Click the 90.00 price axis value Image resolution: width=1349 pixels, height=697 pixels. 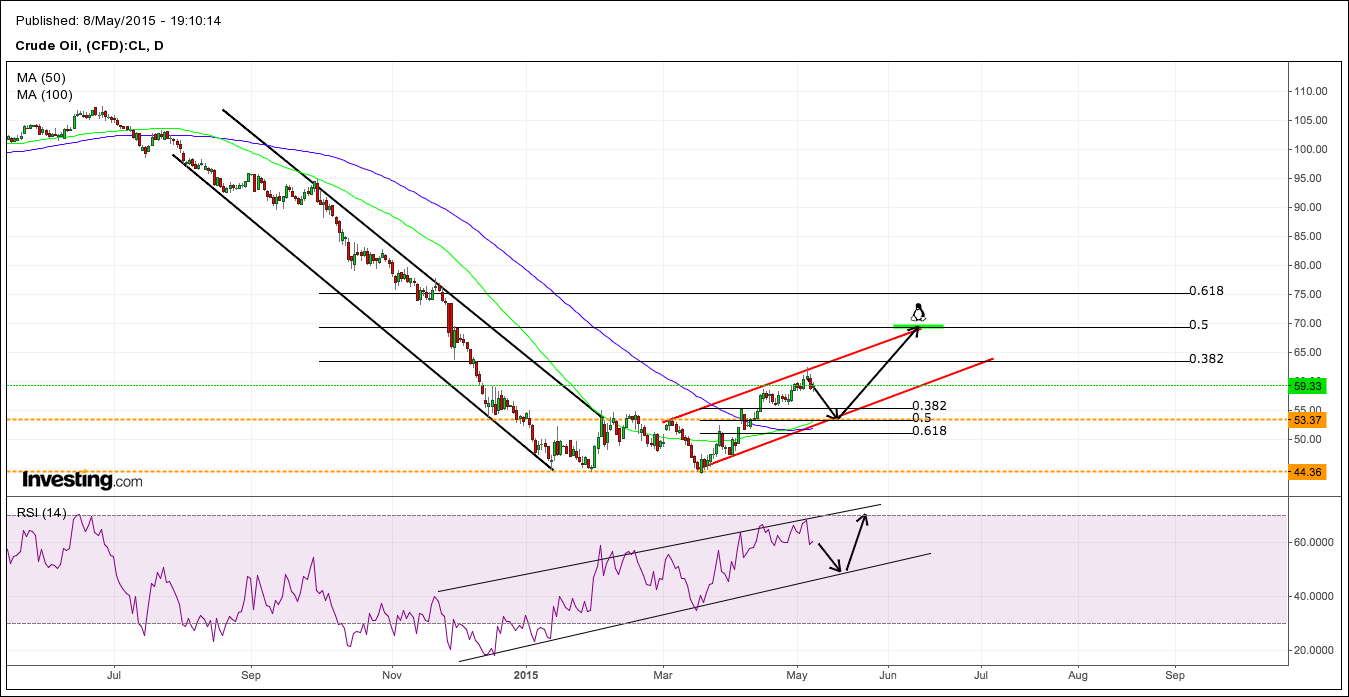coord(1310,207)
